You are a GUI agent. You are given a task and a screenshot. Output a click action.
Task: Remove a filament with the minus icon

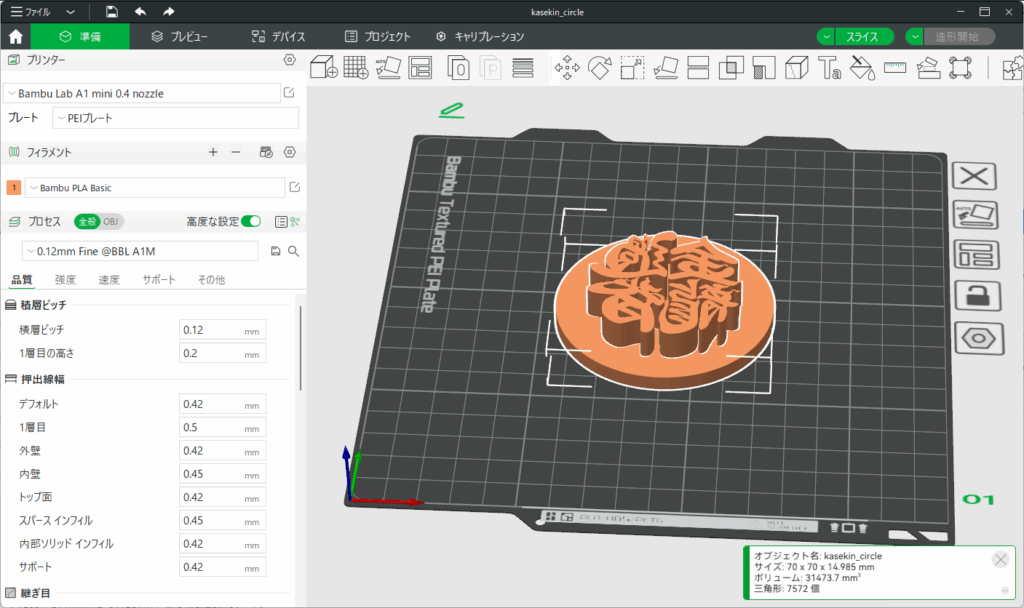click(x=236, y=152)
